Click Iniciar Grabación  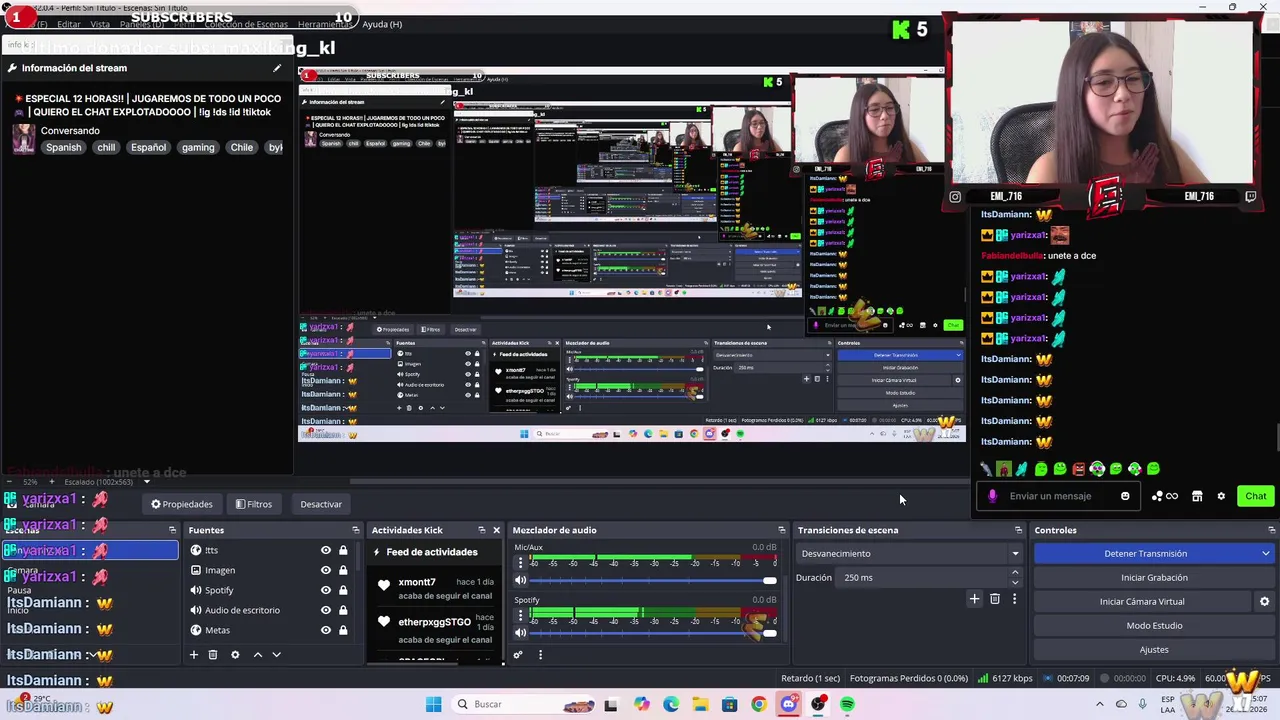click(x=1154, y=577)
